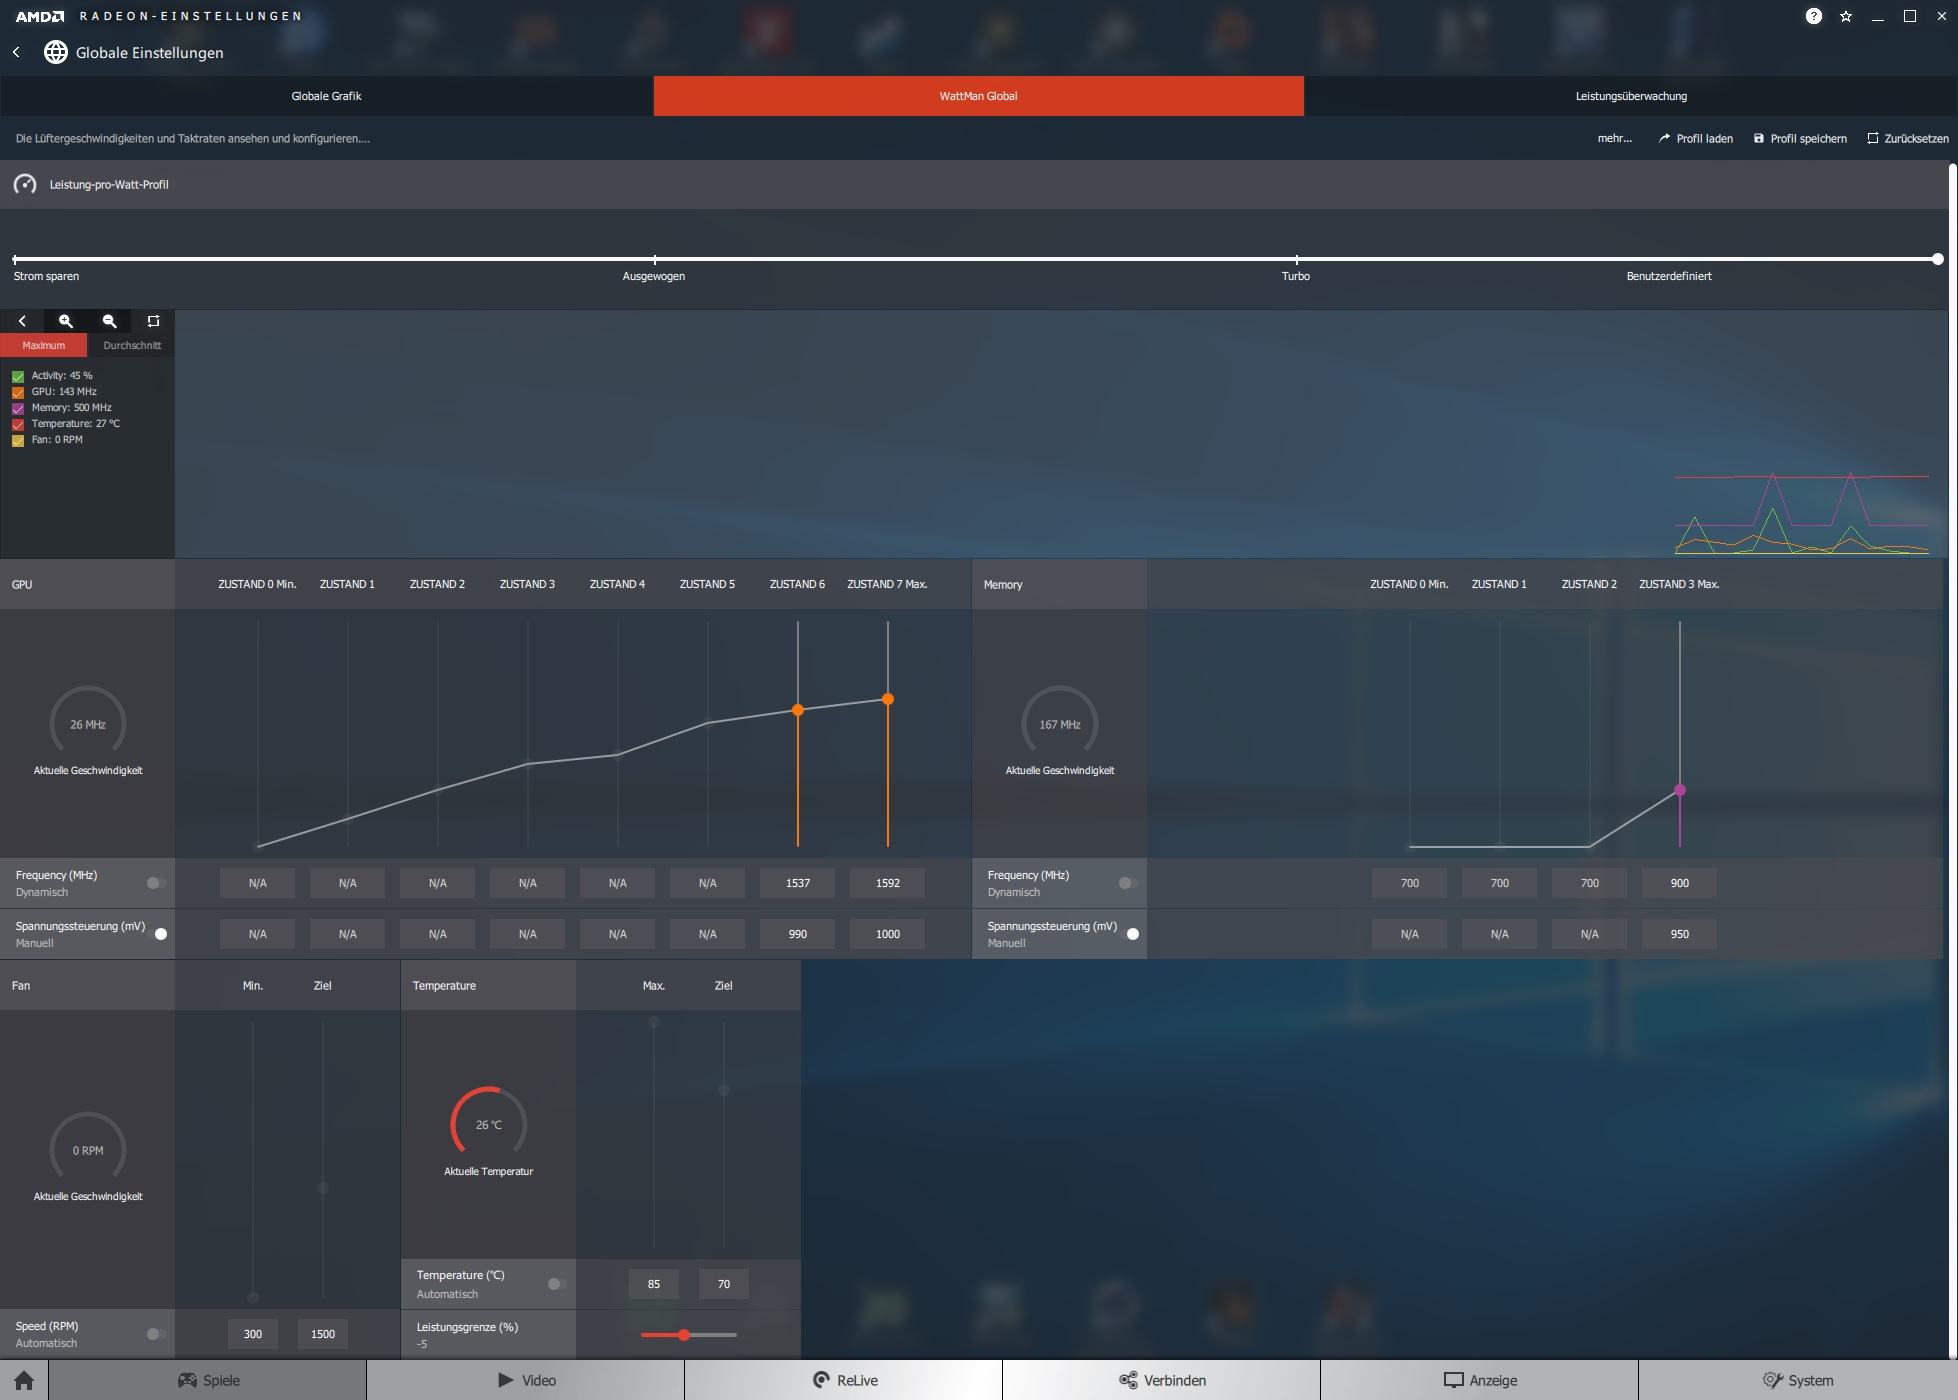Click GPU Zustand 6 orange curve handle
Viewport: 1958px width, 1400px height.
(798, 710)
